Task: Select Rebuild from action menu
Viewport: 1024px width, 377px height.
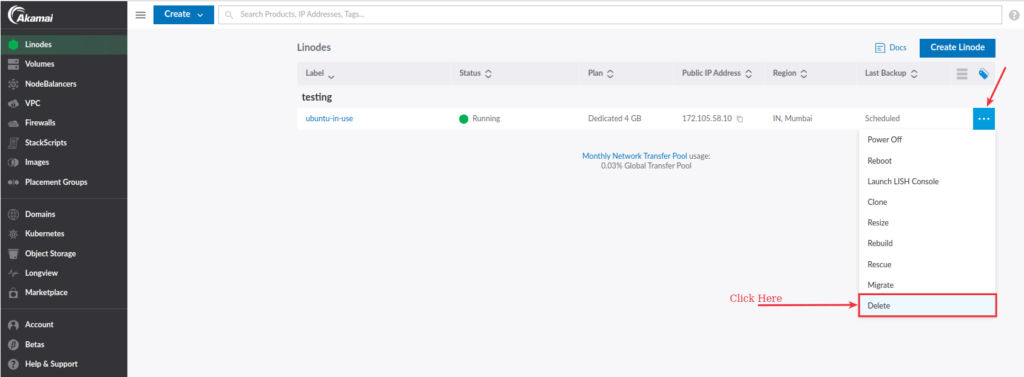Action: [x=927, y=244]
